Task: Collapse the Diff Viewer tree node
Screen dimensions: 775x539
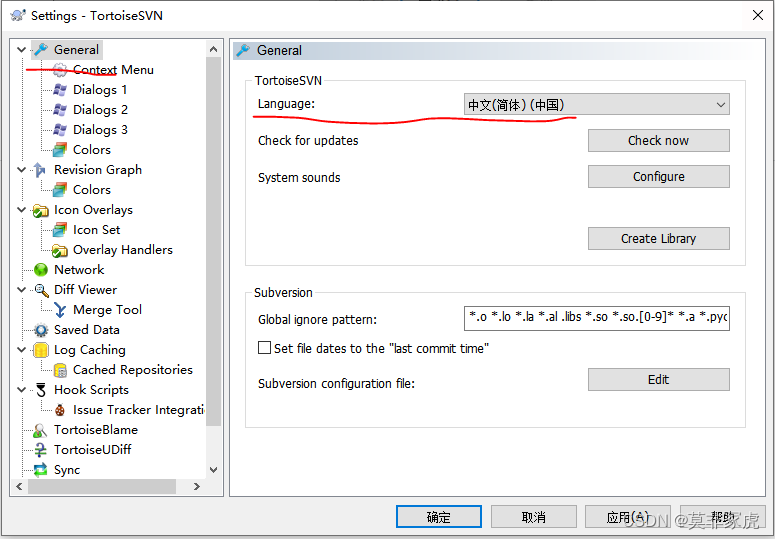Action: pyautogui.click(x=21, y=290)
